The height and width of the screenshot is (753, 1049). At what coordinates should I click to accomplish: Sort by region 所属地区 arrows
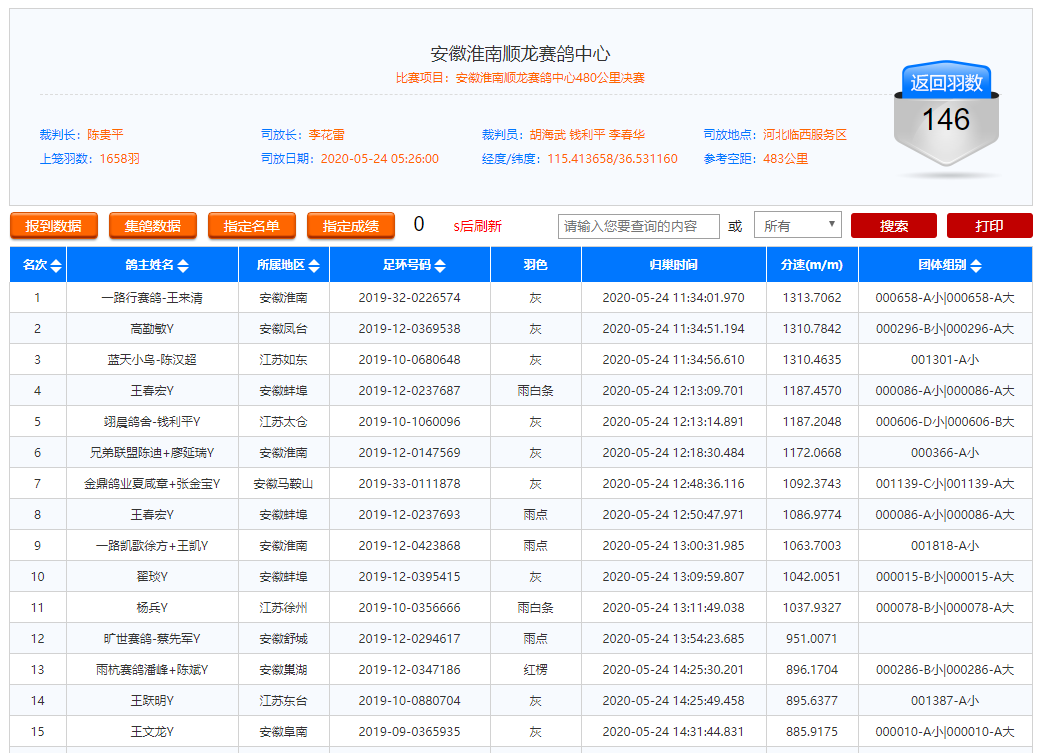click(314, 266)
